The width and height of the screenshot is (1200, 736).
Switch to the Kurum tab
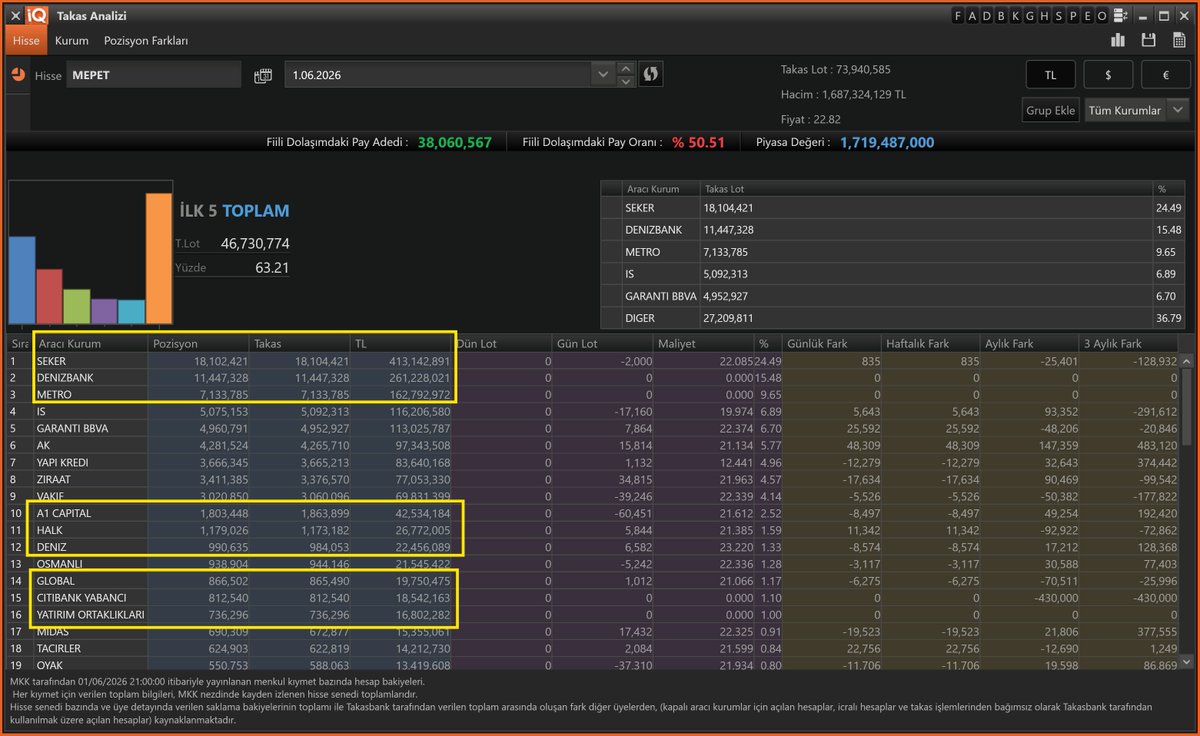[x=72, y=41]
